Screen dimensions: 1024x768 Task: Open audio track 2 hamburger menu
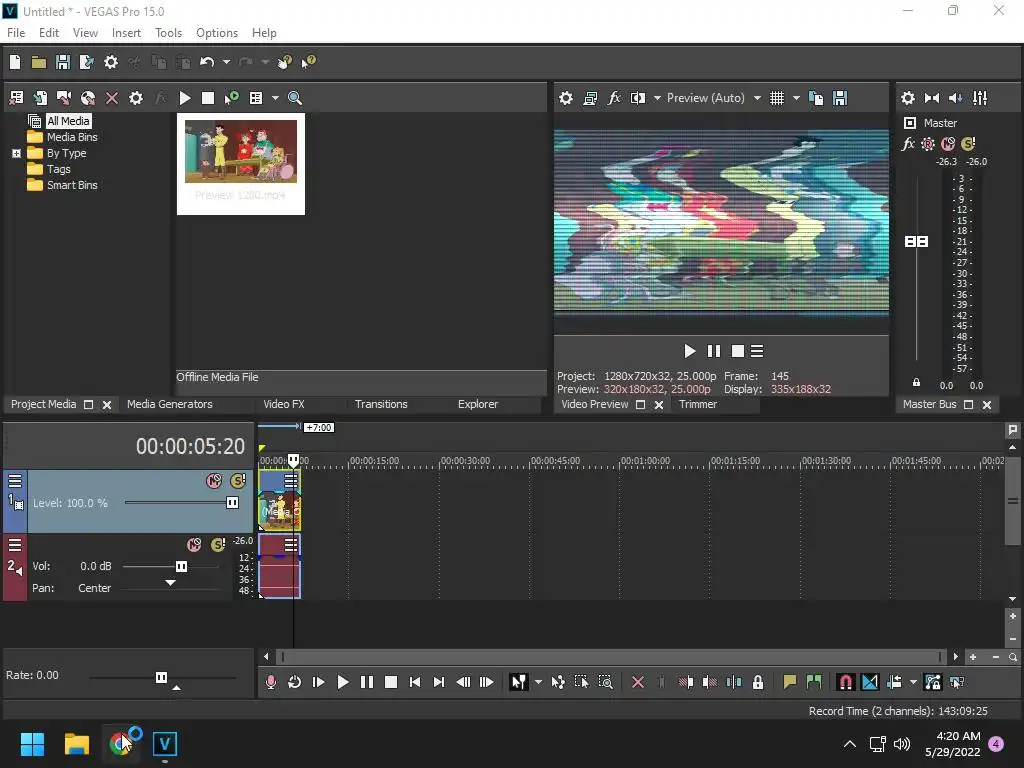[x=15, y=545]
